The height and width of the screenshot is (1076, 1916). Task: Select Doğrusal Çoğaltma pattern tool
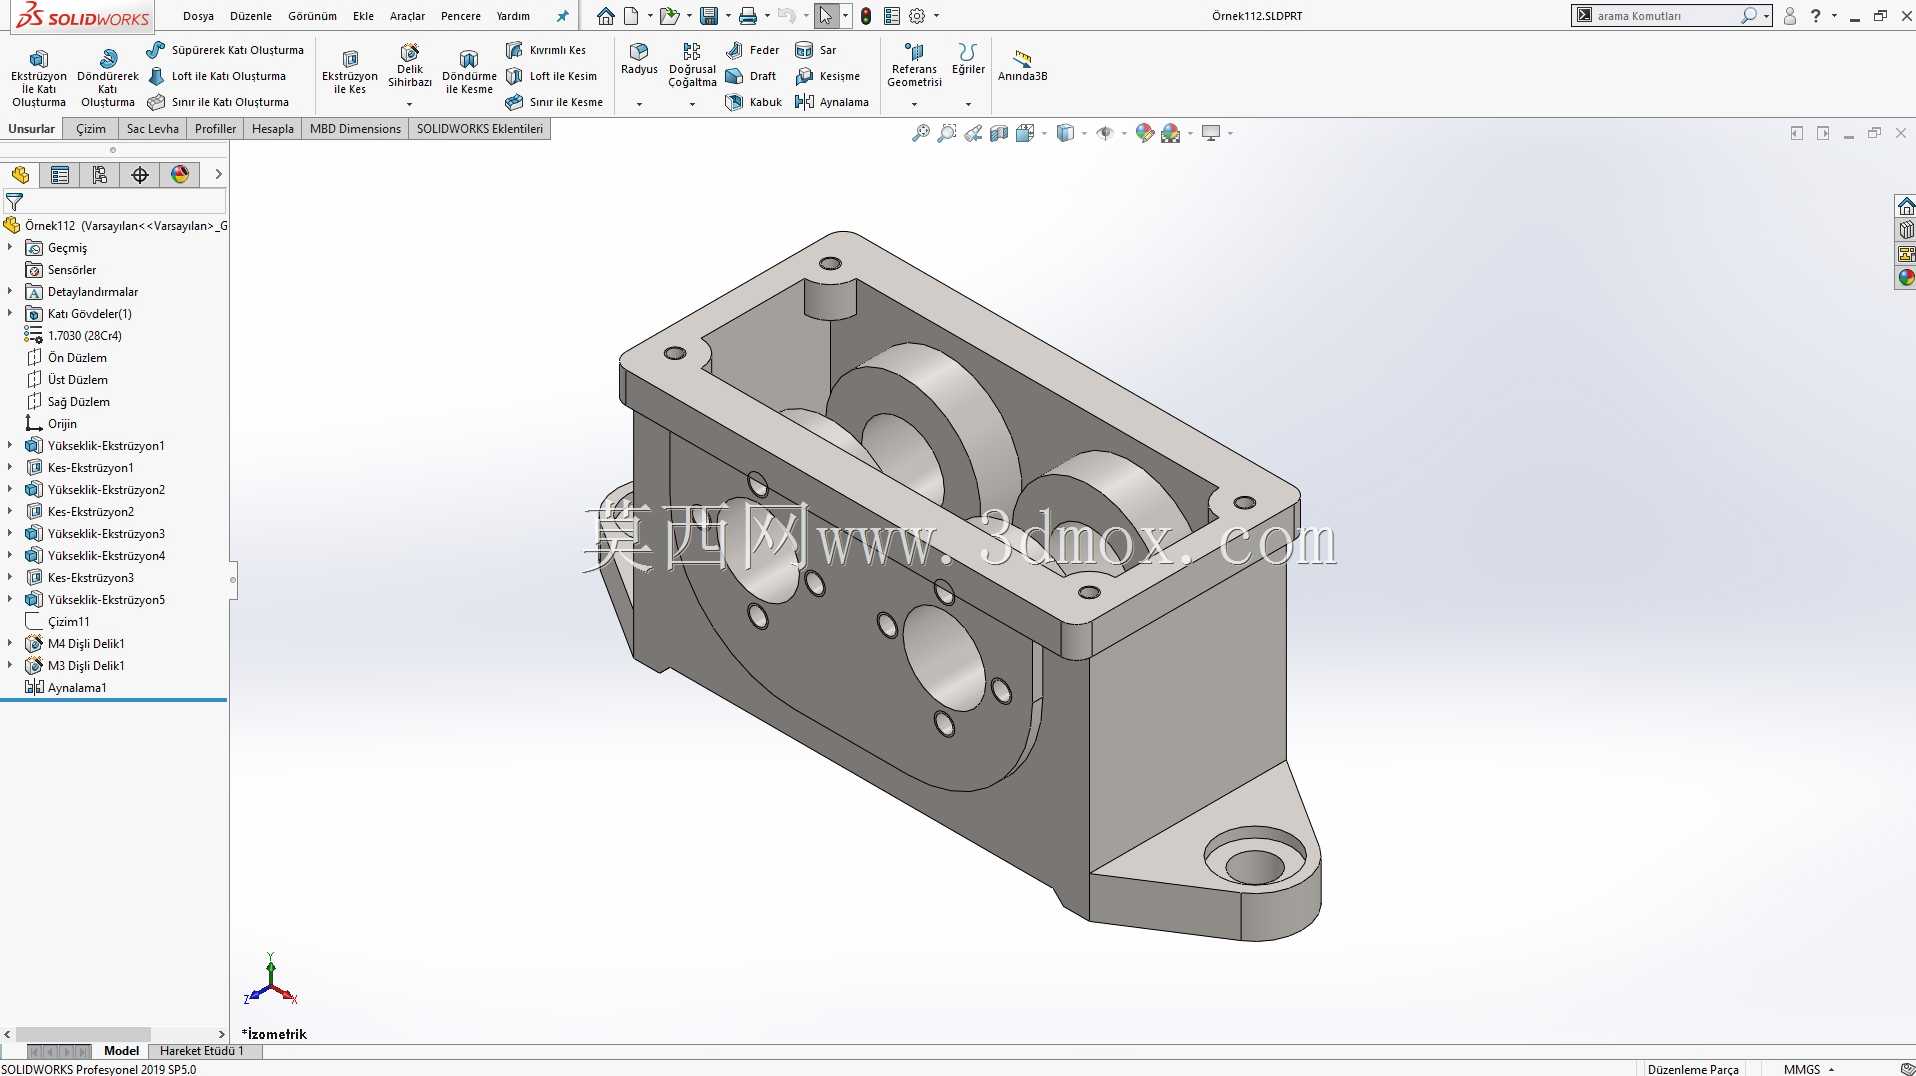692,65
